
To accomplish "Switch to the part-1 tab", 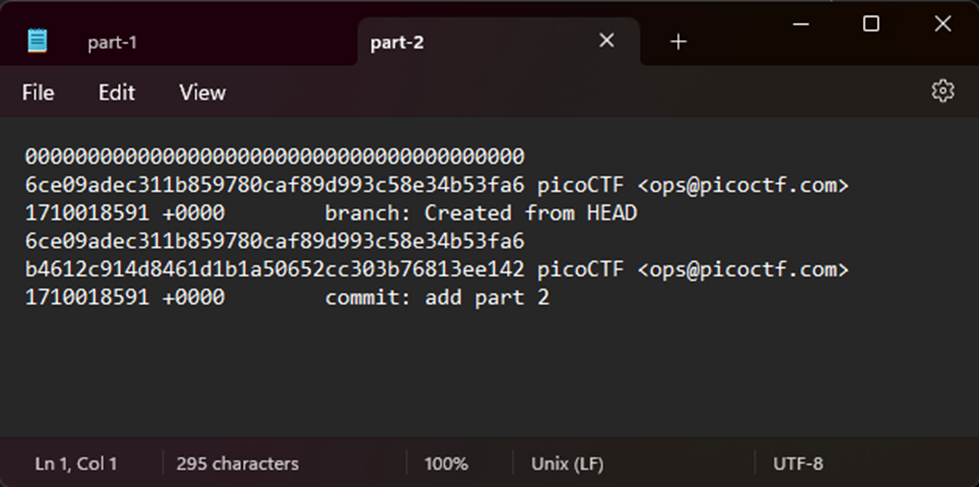I will tap(112, 42).
